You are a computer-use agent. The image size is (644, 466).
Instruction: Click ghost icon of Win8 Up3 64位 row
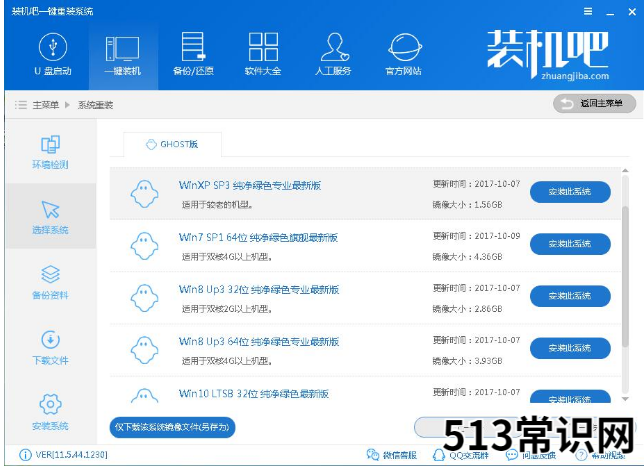tap(144, 350)
